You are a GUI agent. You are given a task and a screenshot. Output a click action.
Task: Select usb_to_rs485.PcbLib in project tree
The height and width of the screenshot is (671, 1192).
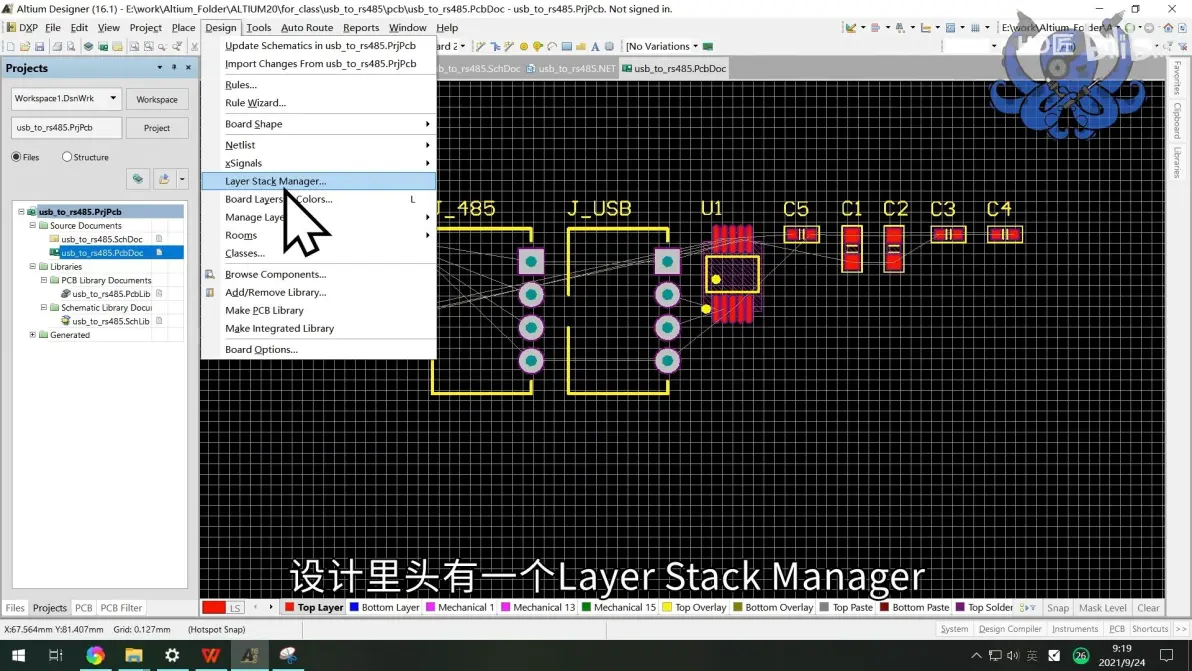[x=111, y=294]
